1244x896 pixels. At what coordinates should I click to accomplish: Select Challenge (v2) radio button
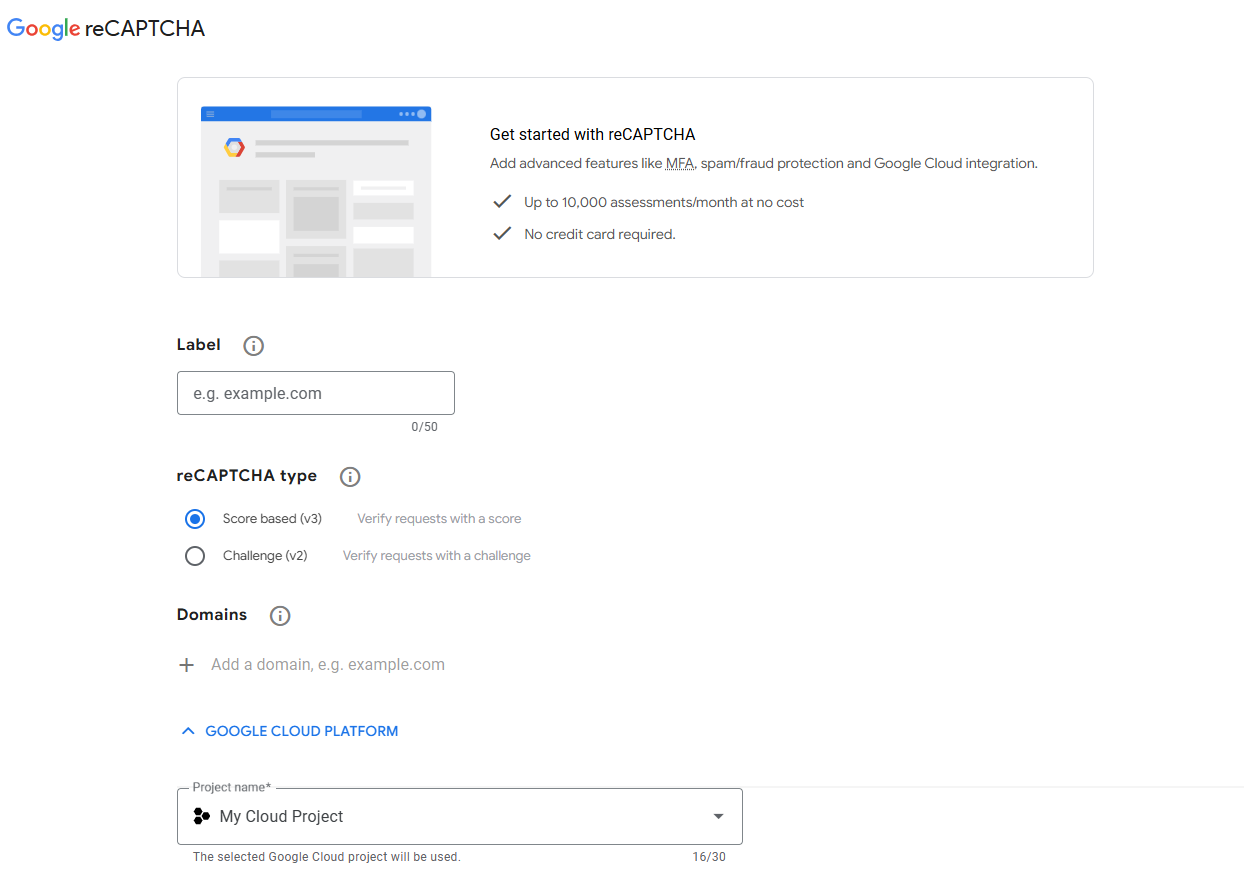coord(195,556)
